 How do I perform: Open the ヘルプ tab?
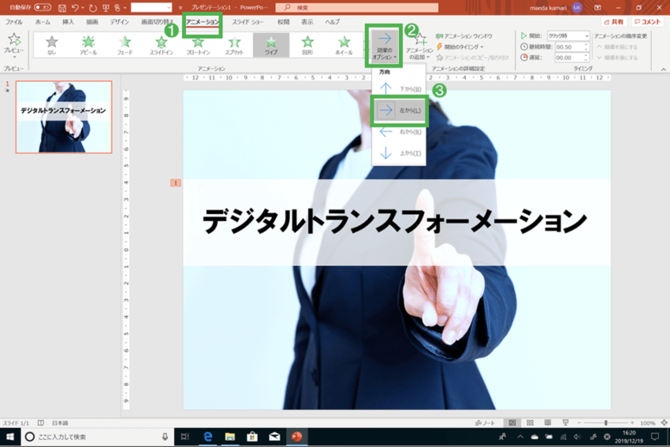pyautogui.click(x=332, y=22)
